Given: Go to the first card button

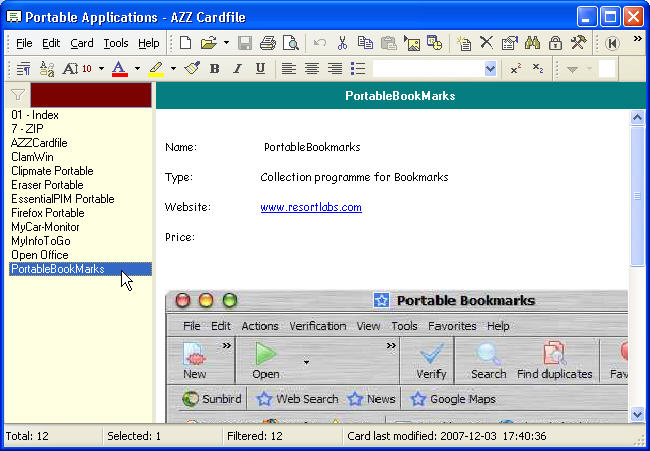Looking at the screenshot, I should [x=612, y=43].
